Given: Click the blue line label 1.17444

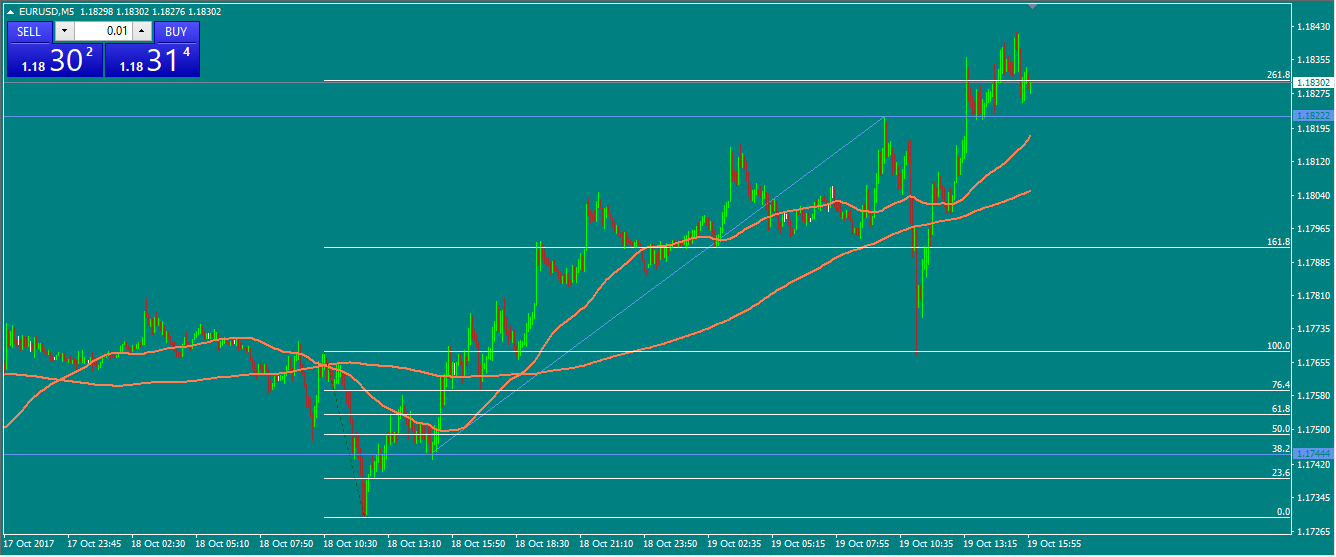Looking at the screenshot, I should [x=1314, y=454].
